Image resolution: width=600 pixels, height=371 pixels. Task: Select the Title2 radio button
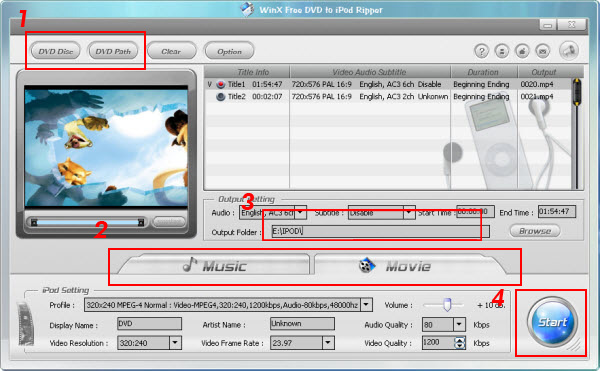pos(220,97)
